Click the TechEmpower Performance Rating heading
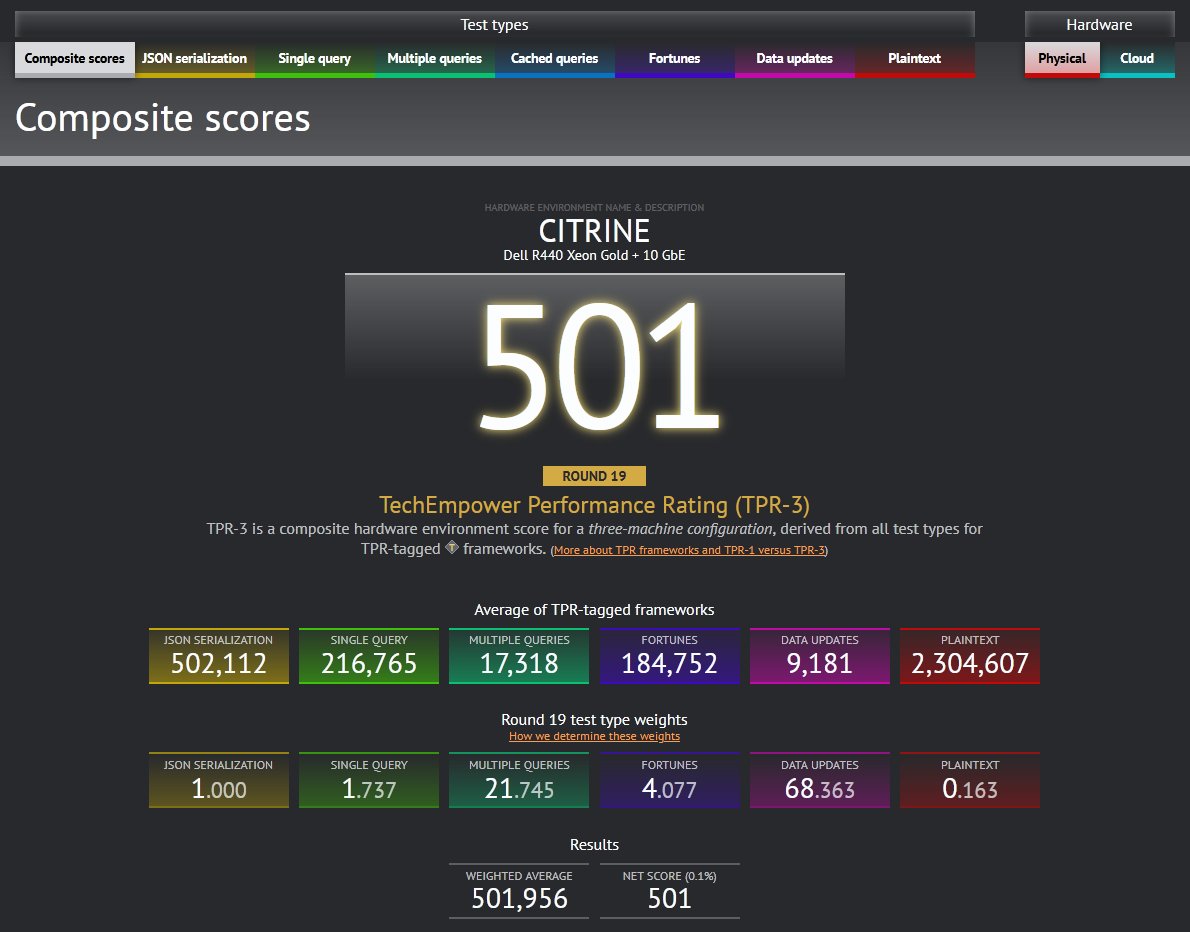The height and width of the screenshot is (932, 1190). click(594, 505)
